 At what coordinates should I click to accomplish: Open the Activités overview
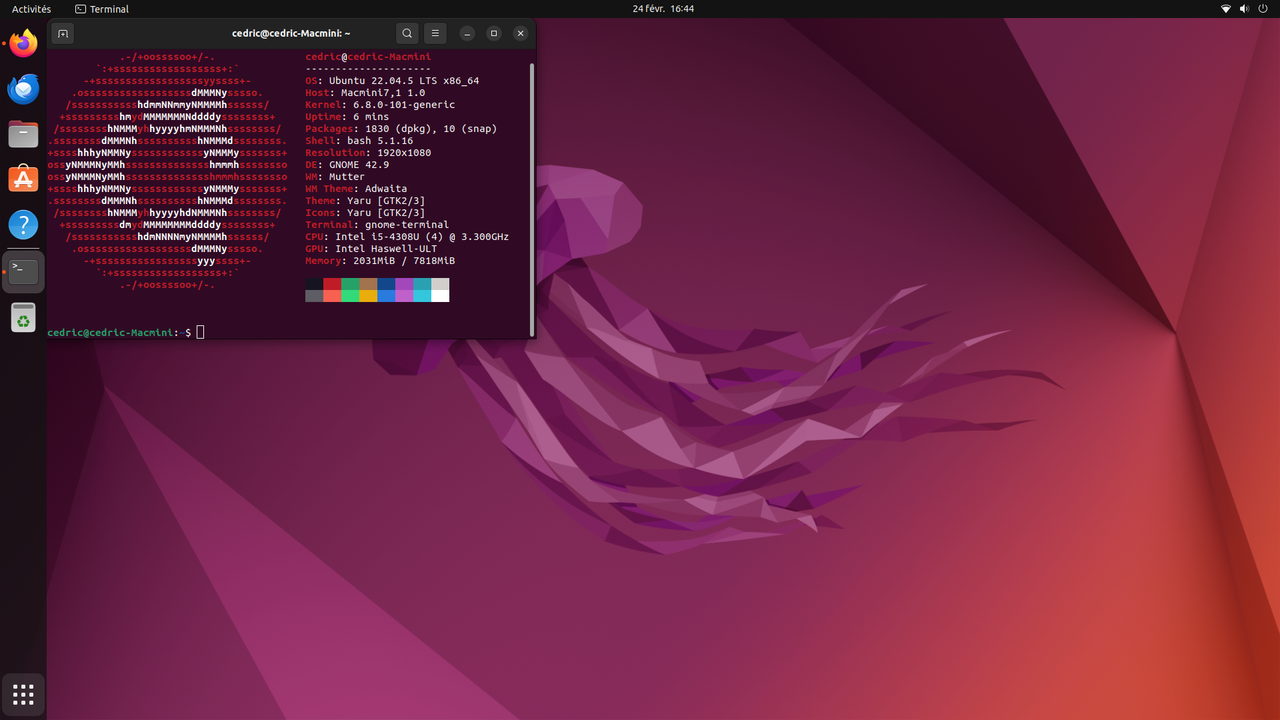pyautogui.click(x=31, y=9)
